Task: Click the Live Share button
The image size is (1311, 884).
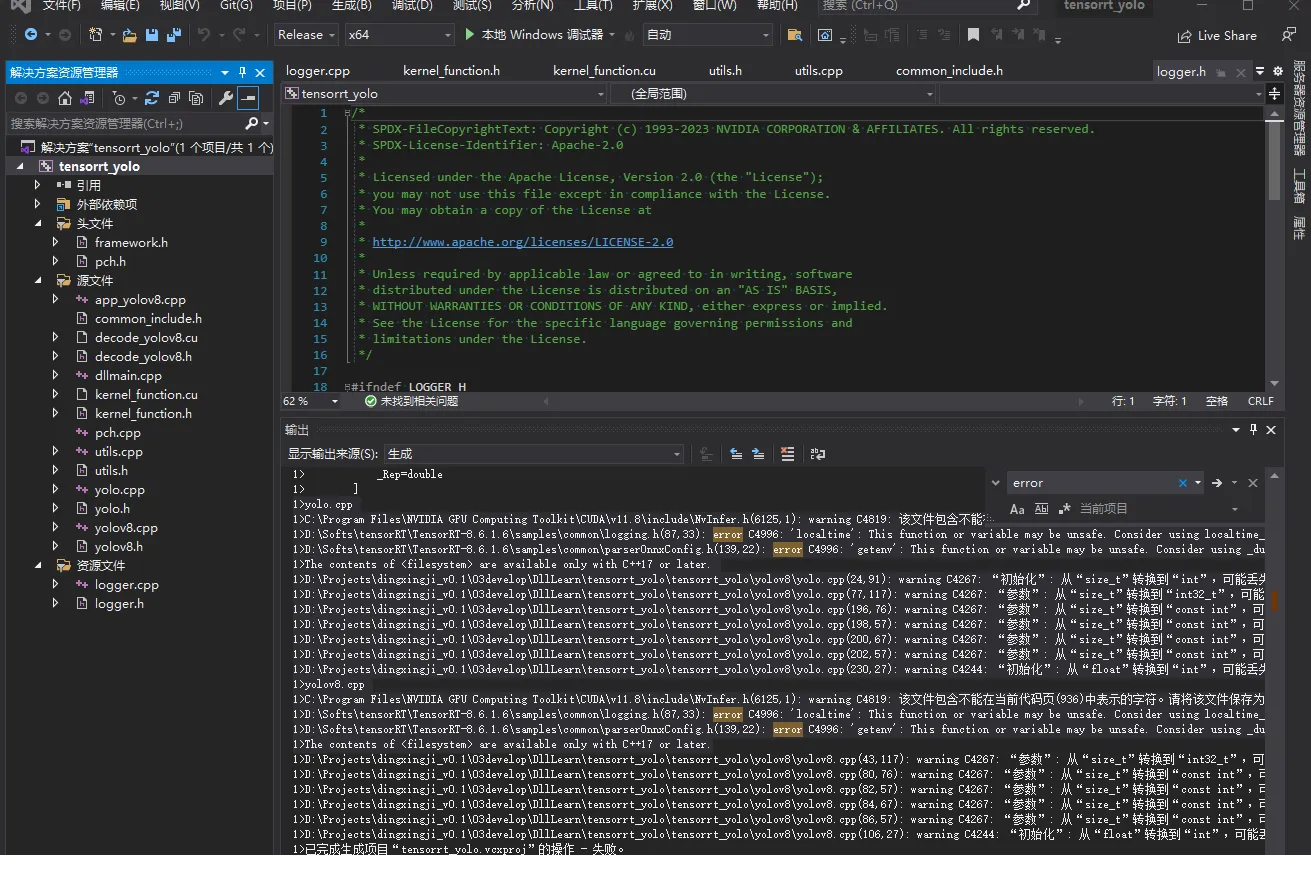Action: [x=1217, y=35]
